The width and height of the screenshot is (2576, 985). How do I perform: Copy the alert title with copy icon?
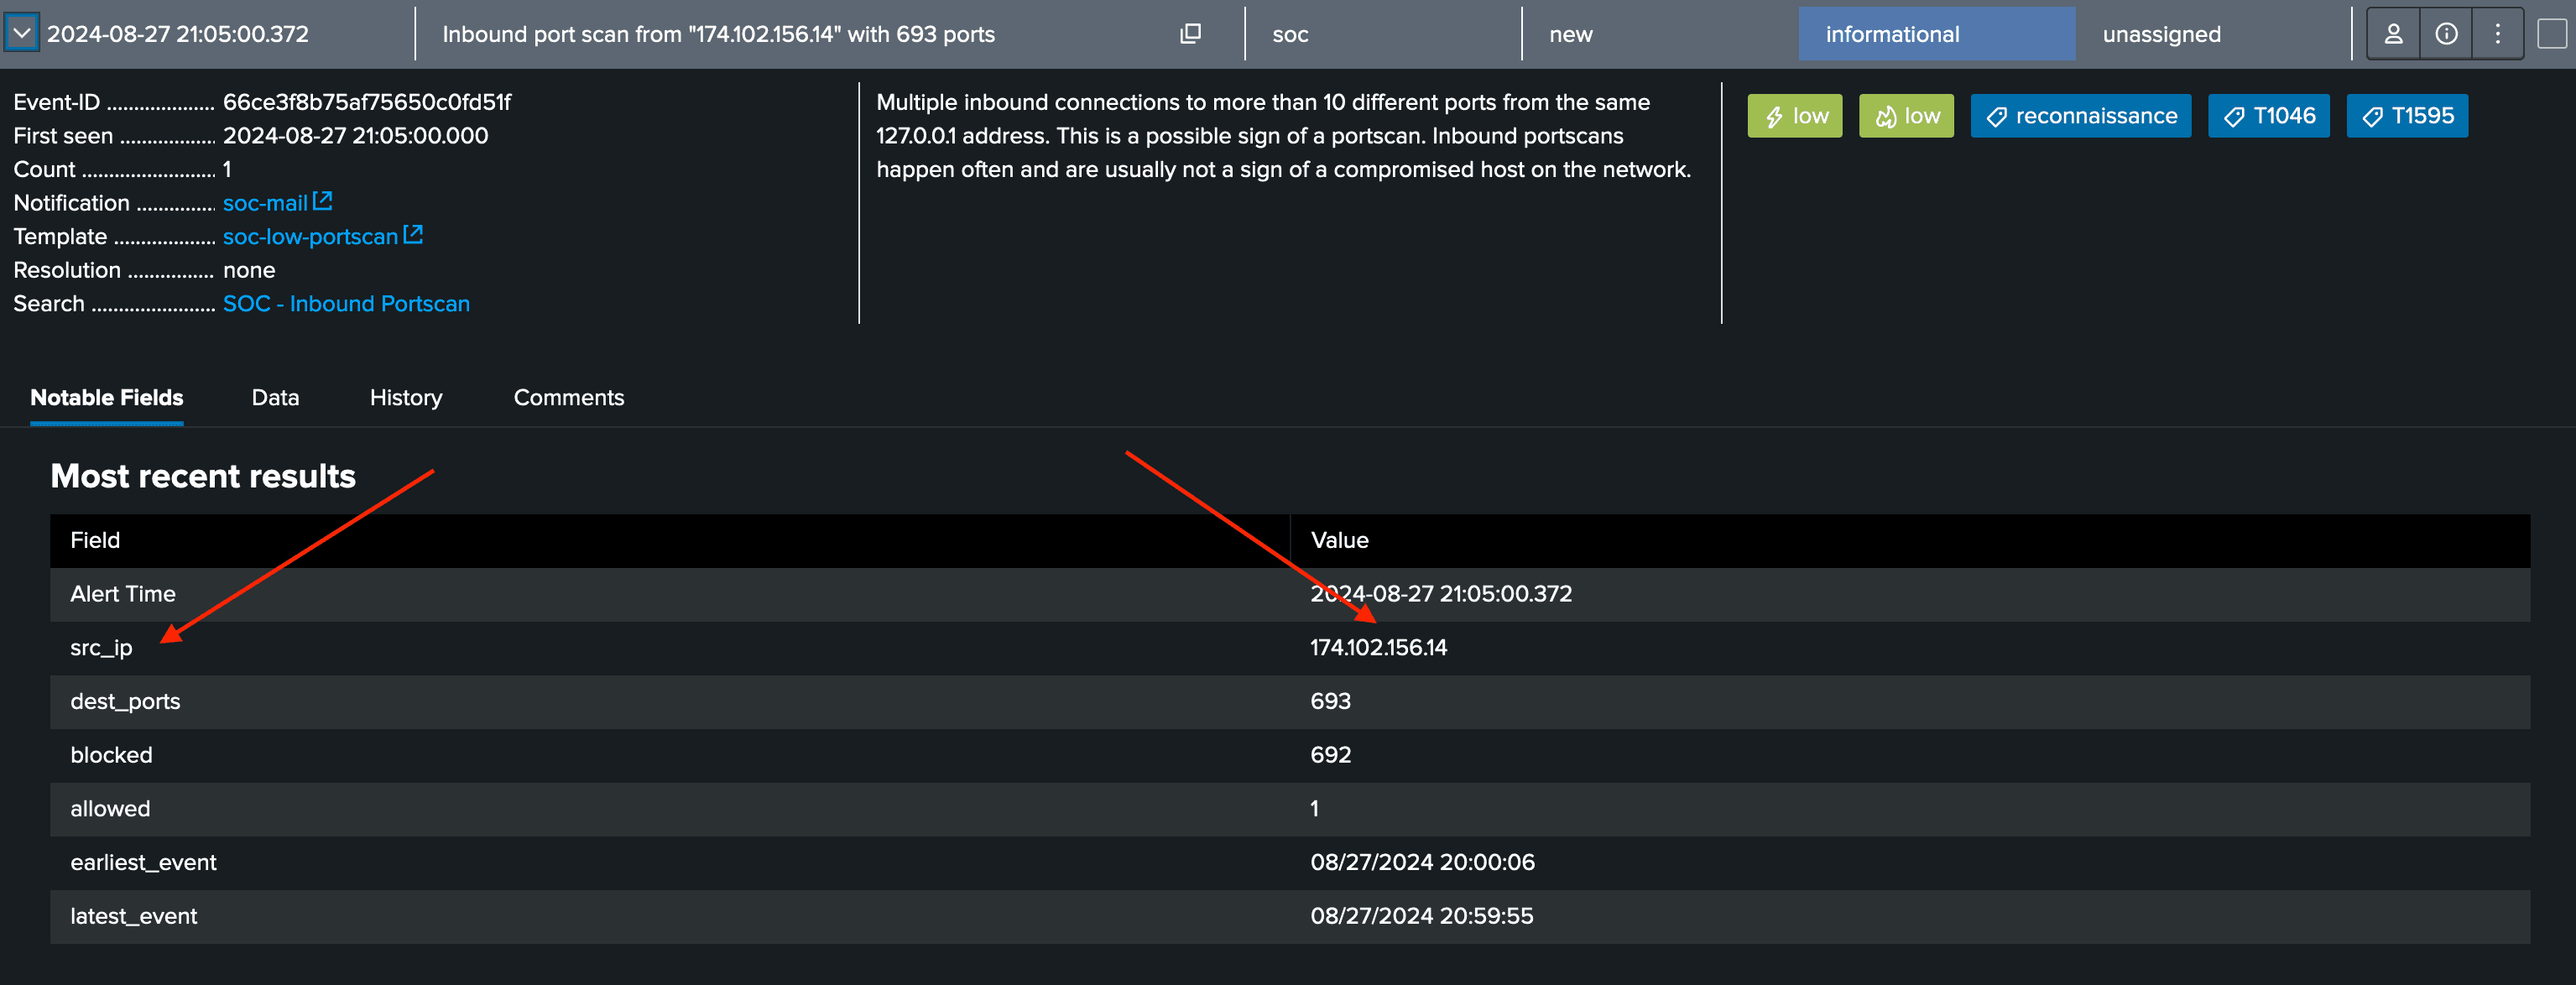(1189, 34)
